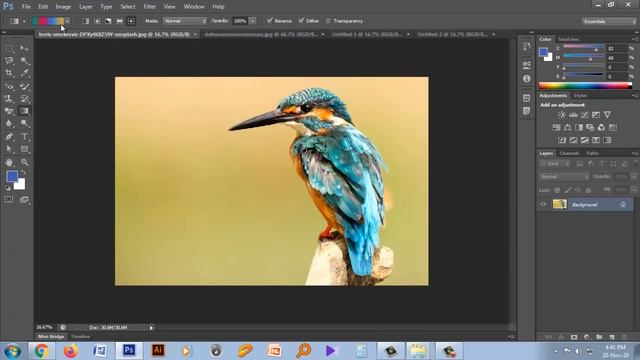Click the foreground color swatch in toolbox
The height and width of the screenshot is (360, 640).
point(12,176)
